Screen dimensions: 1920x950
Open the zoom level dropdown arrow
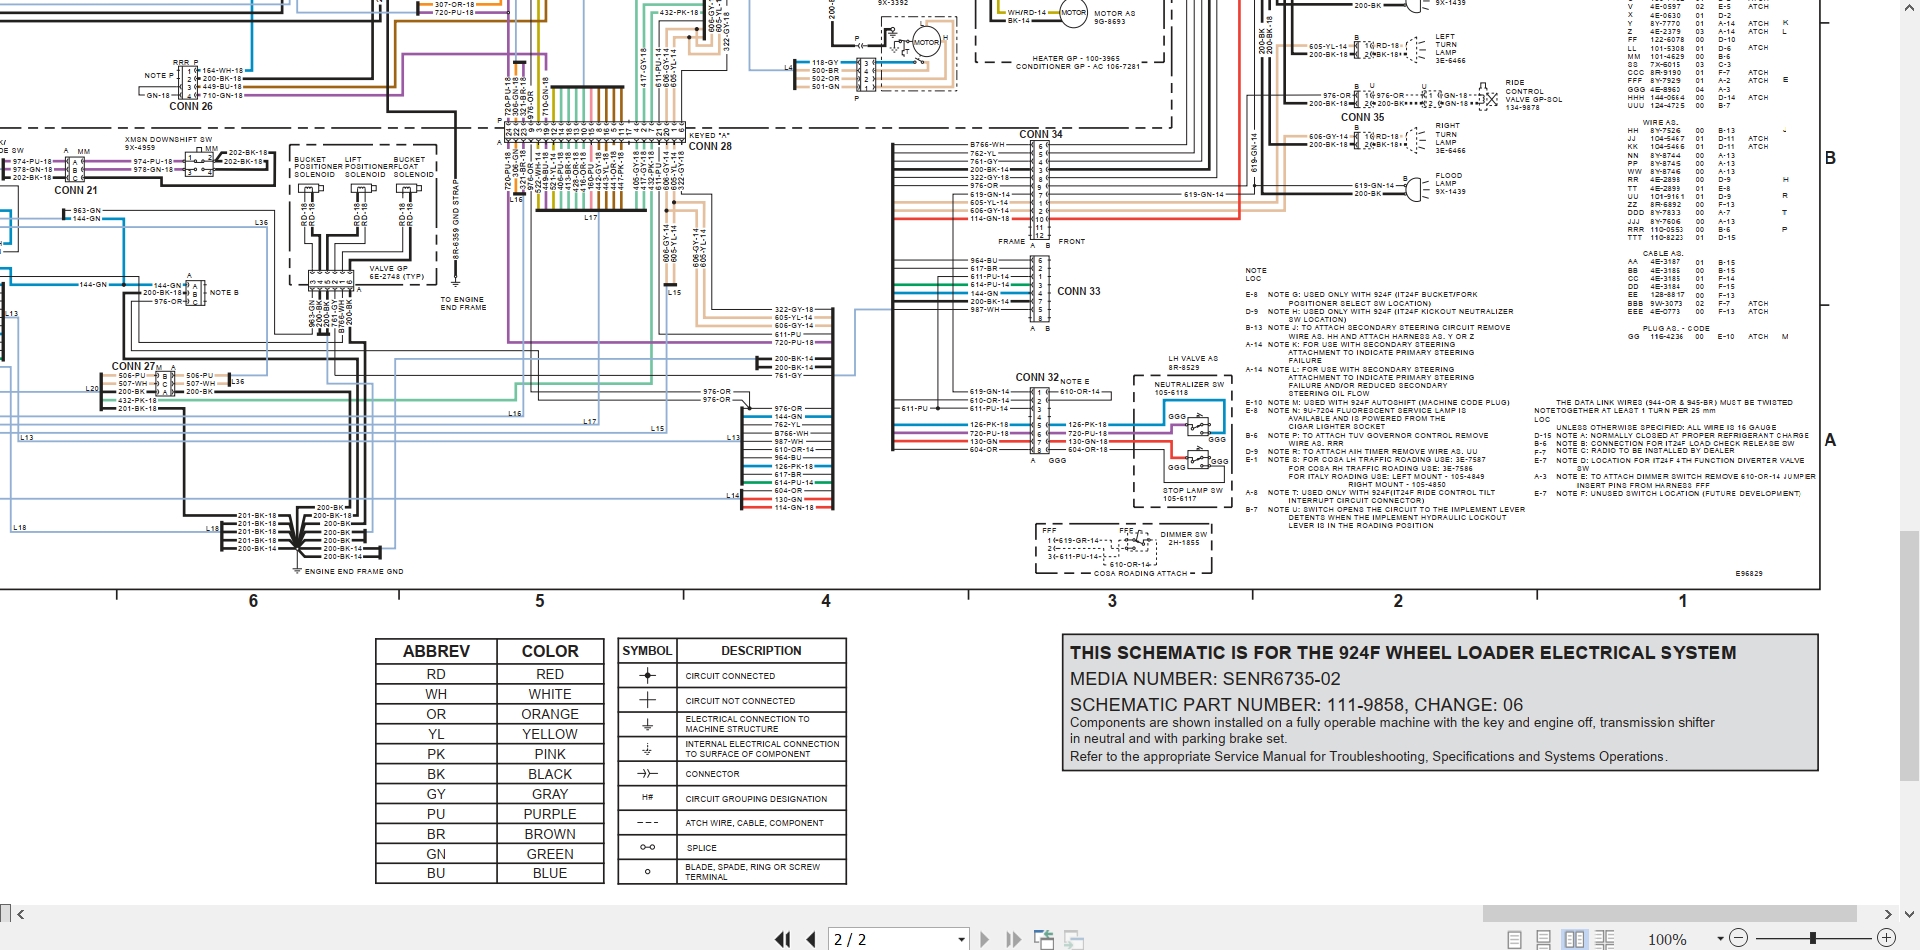pos(1720,939)
